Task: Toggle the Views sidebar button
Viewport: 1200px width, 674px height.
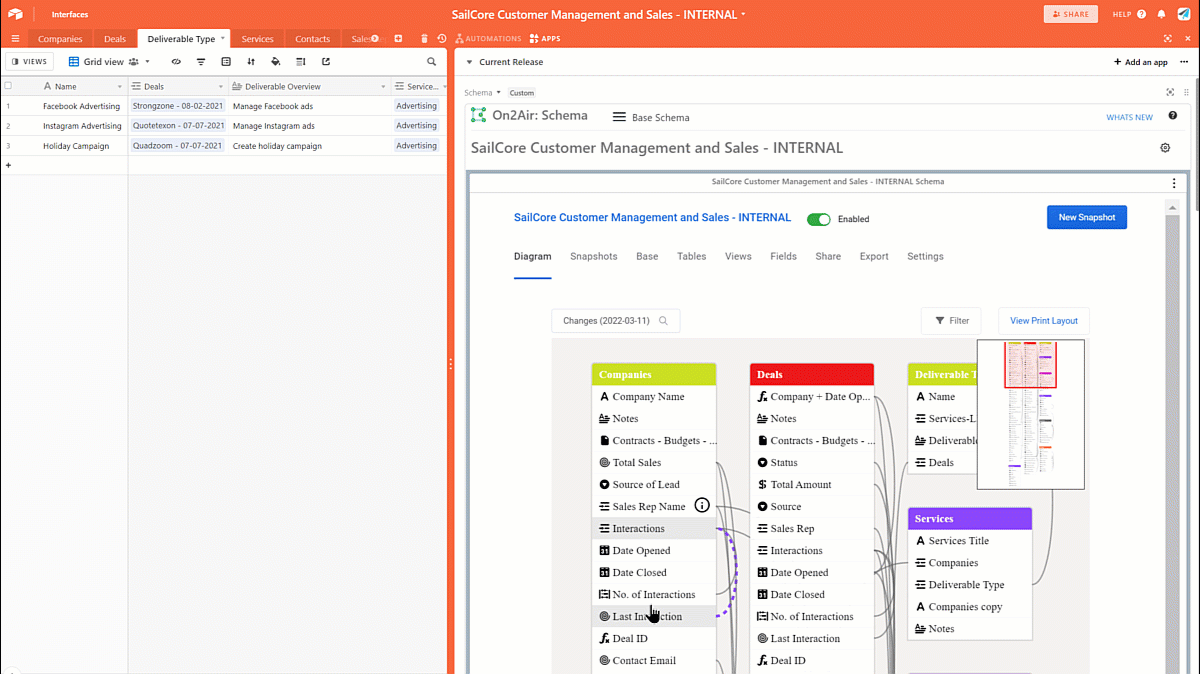Action: pyautogui.click(x=29, y=62)
